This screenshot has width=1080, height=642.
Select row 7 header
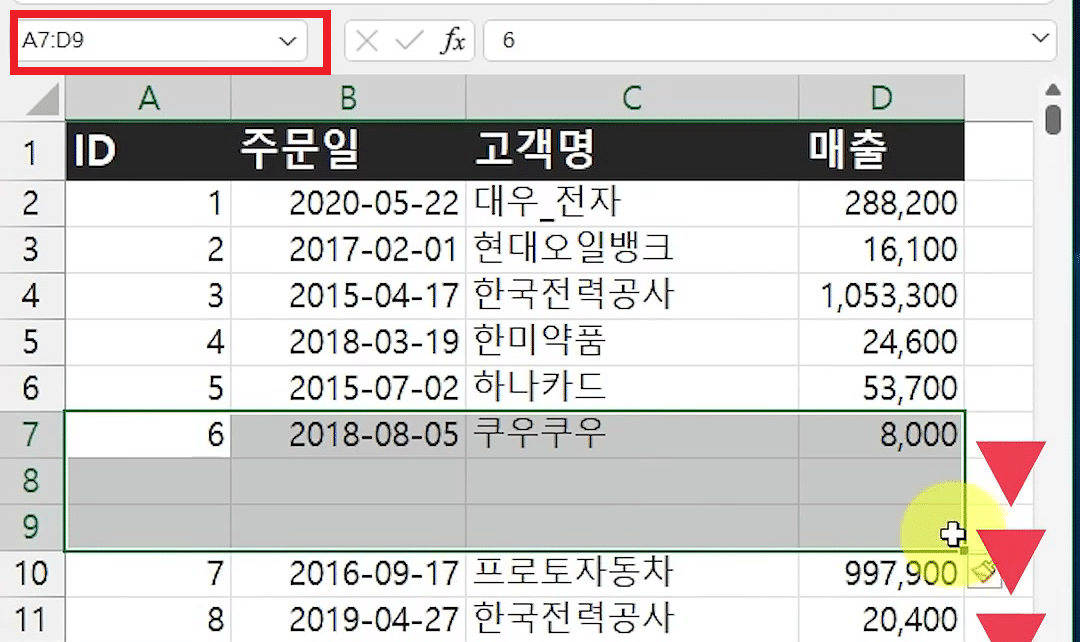[32, 435]
